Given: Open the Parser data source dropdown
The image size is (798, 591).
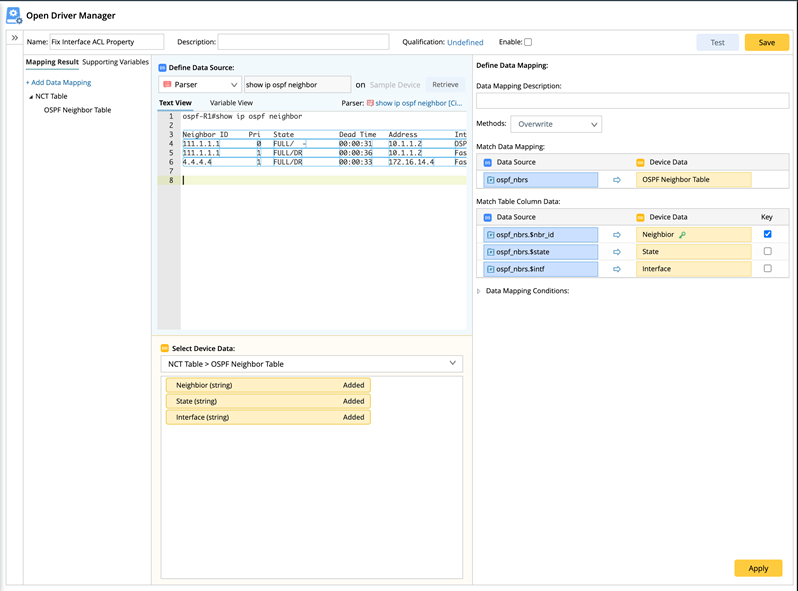Looking at the screenshot, I should point(199,85).
